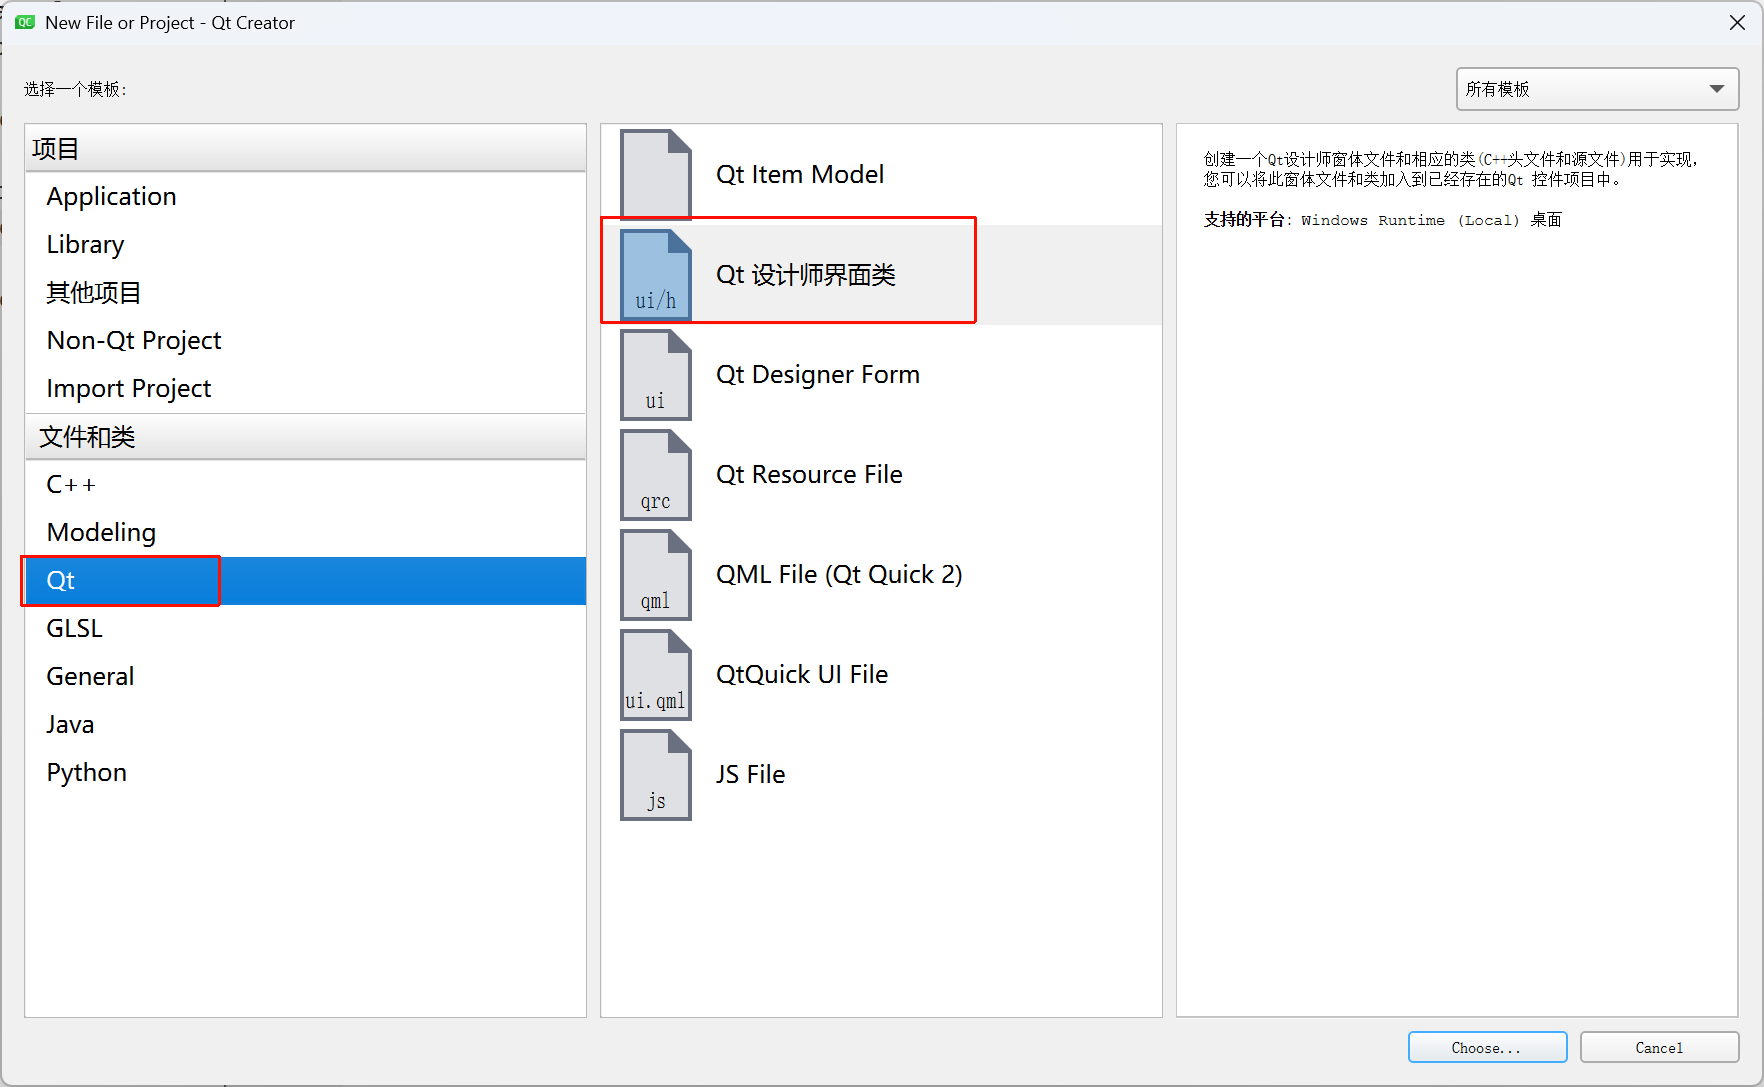Choose the Qt Designer Form template label

point(818,375)
